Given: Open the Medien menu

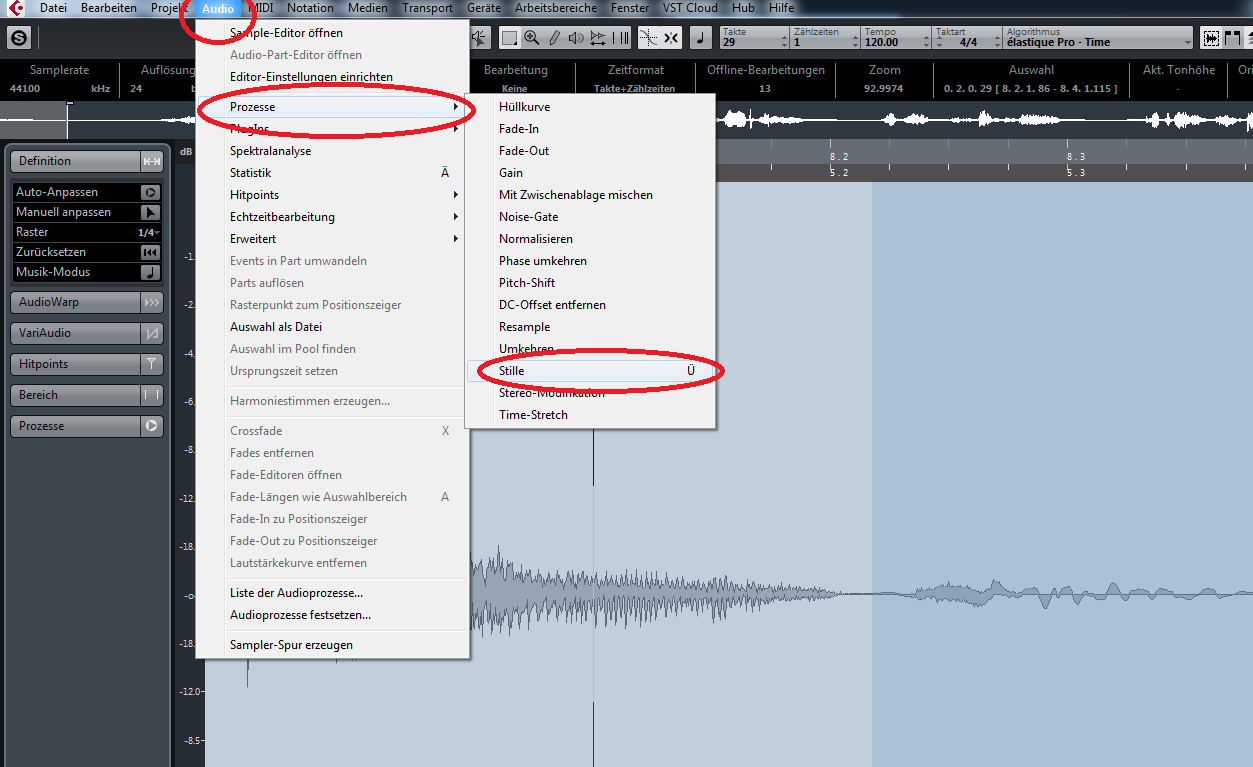Looking at the screenshot, I should click(368, 8).
